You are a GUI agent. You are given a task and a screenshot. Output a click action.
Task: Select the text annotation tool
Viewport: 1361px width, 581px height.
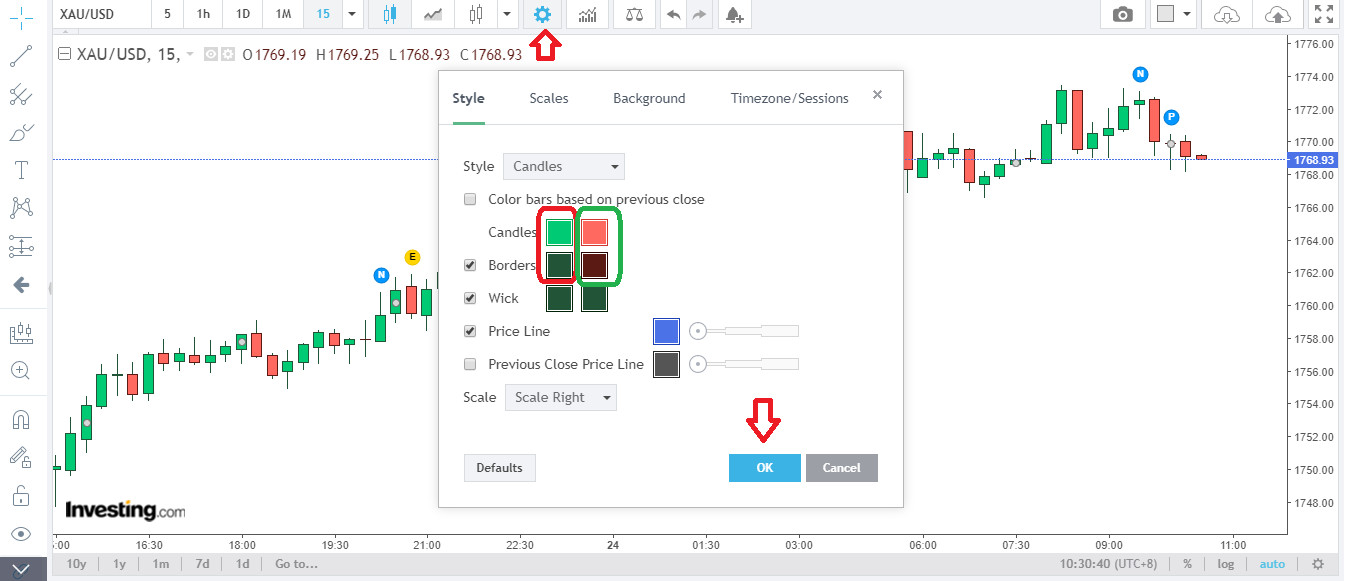pos(22,170)
